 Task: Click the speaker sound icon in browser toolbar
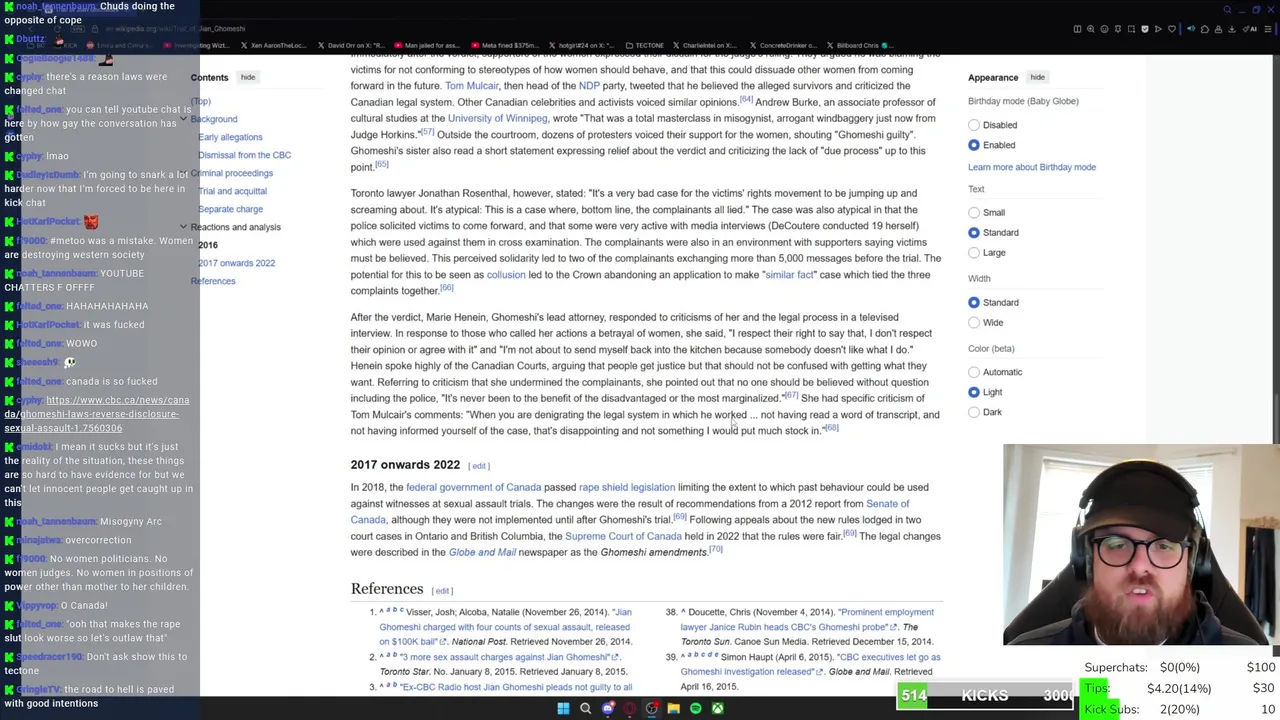pos(1191,29)
